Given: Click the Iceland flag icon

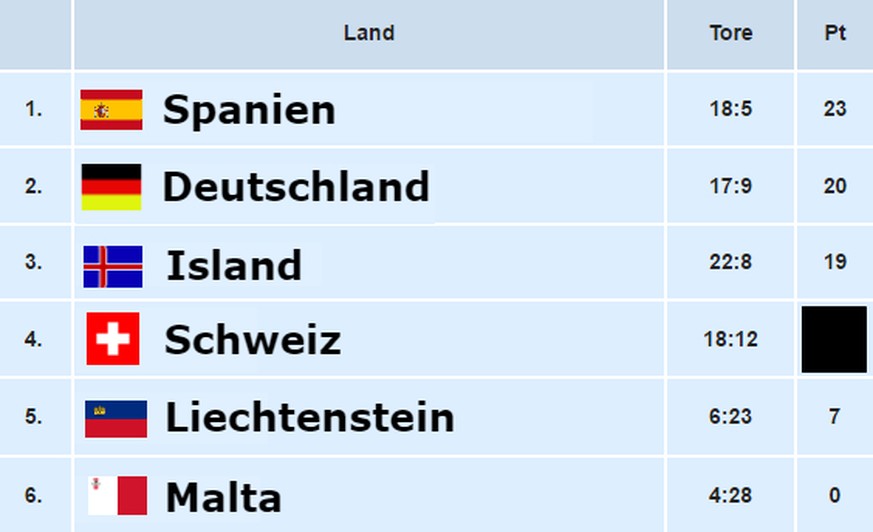Looking at the screenshot, I should (x=113, y=267).
